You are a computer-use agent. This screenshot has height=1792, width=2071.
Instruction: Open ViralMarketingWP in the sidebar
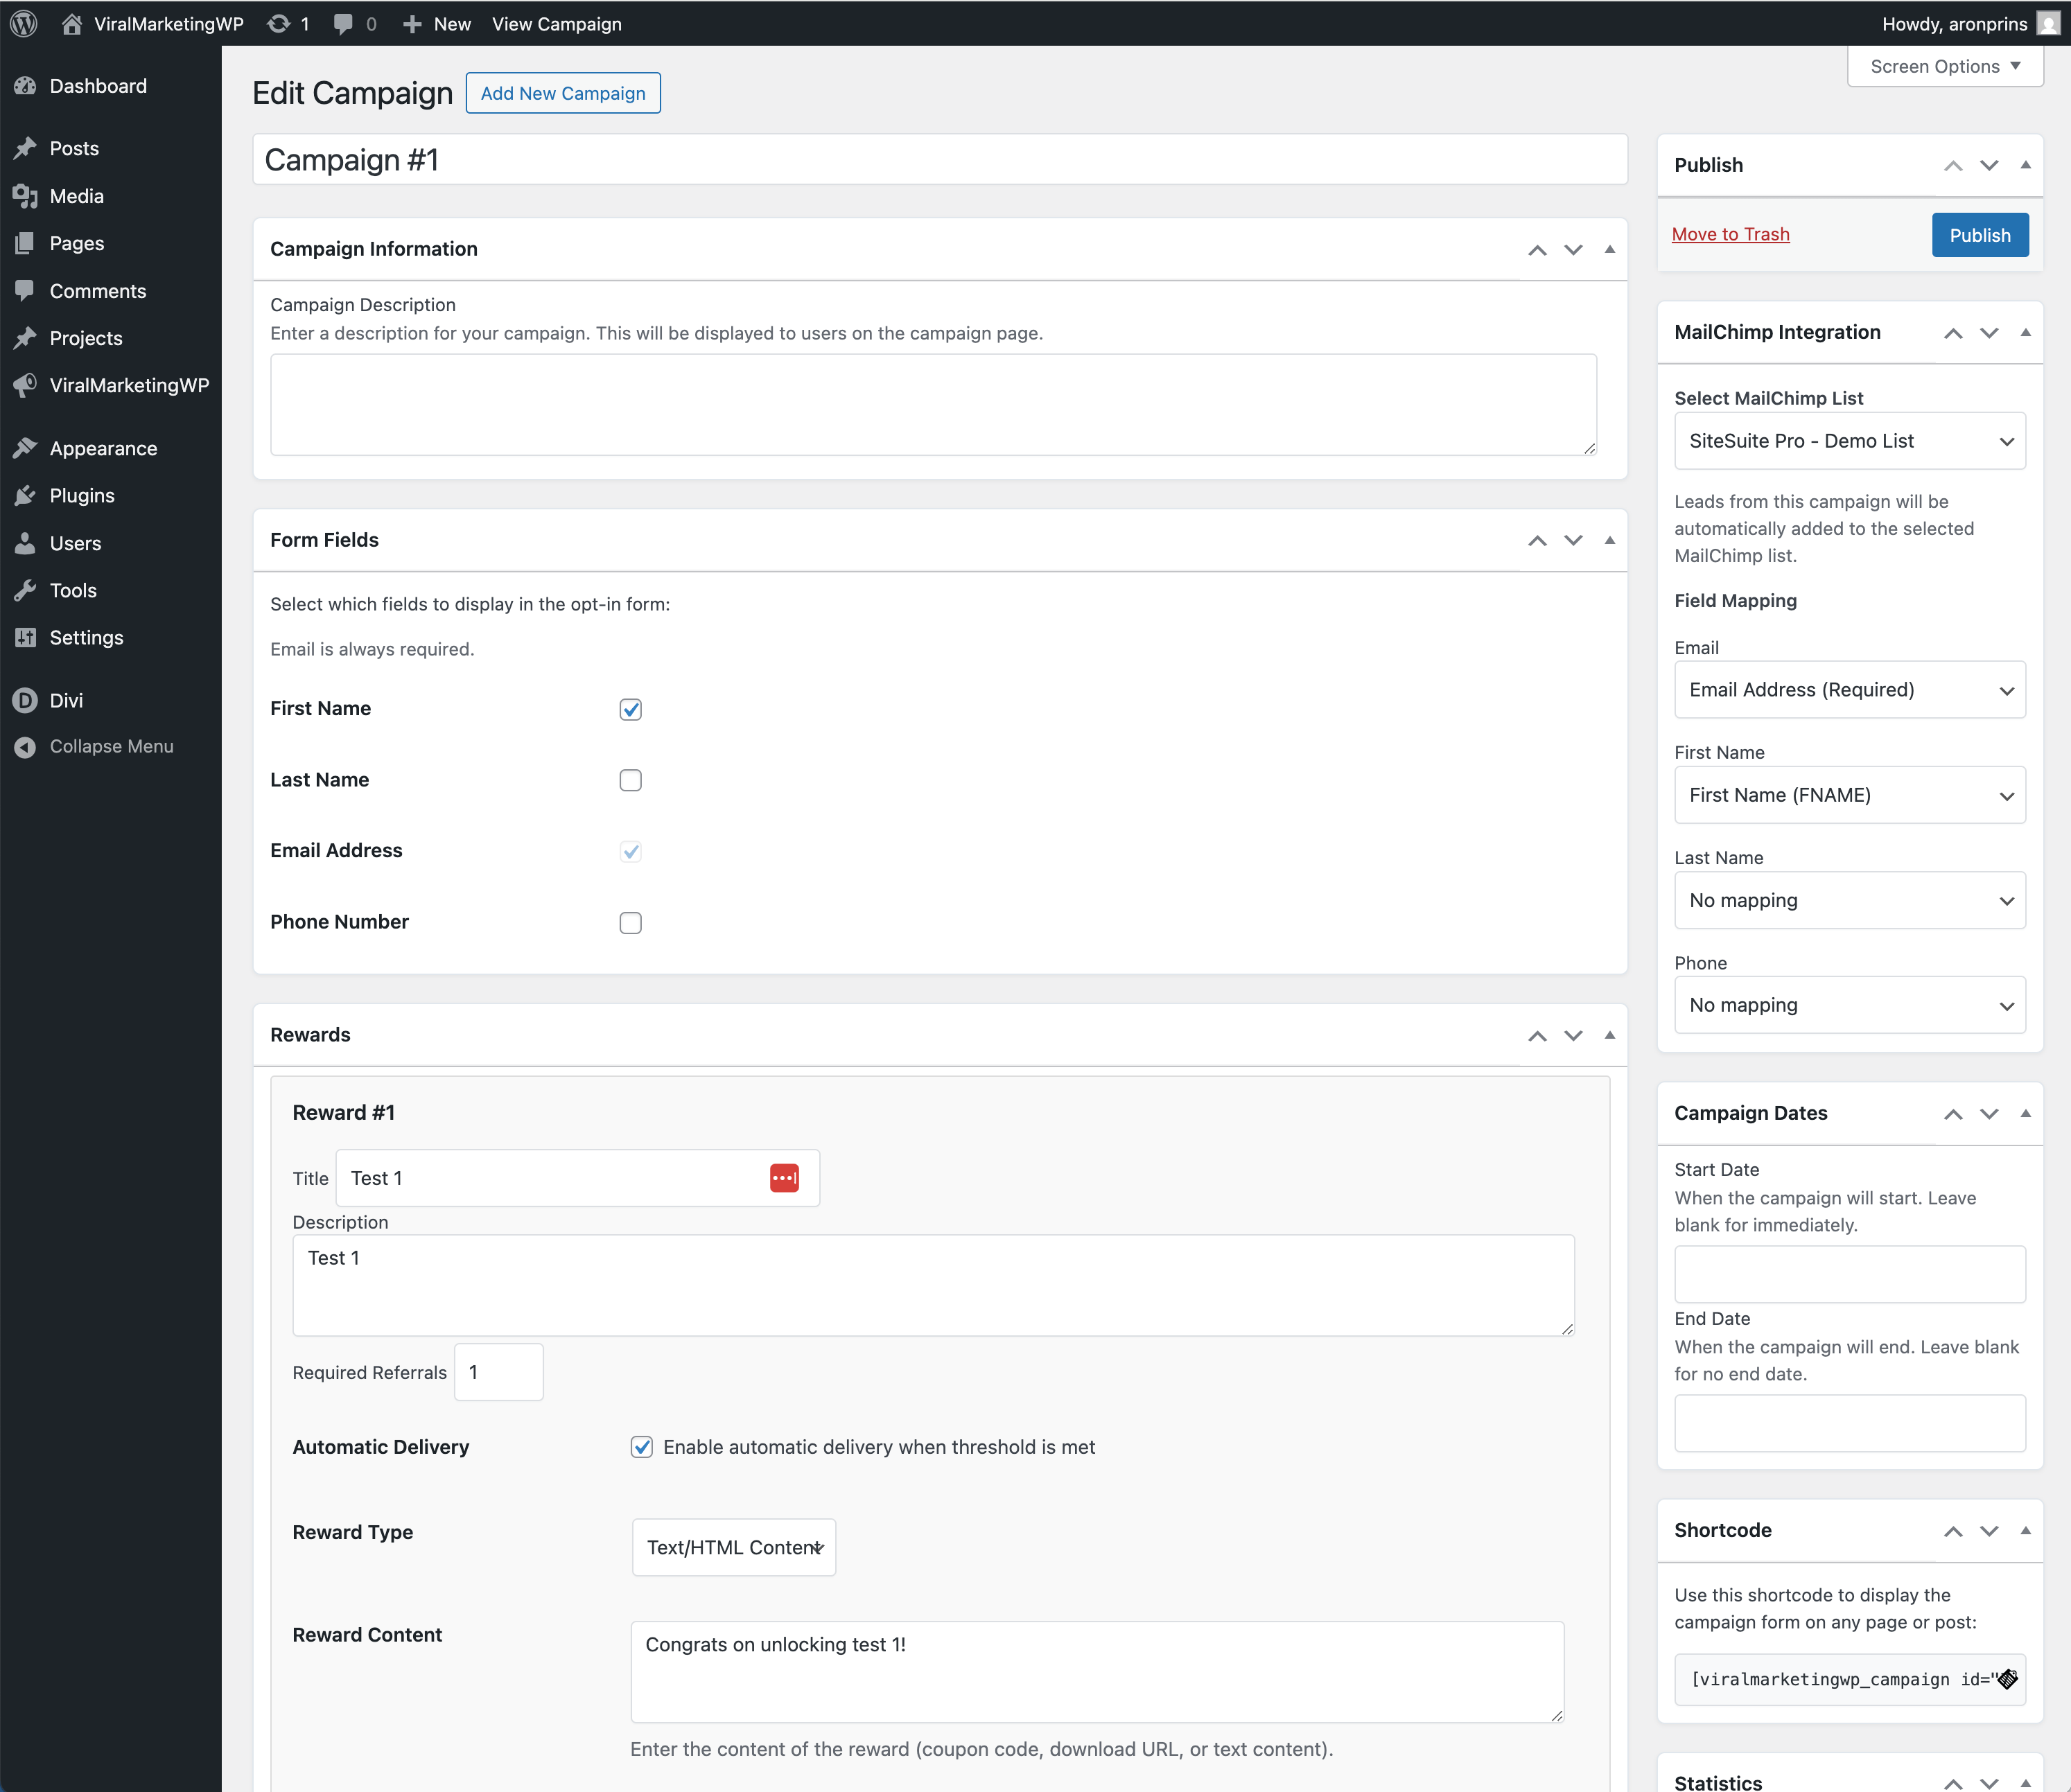point(128,385)
